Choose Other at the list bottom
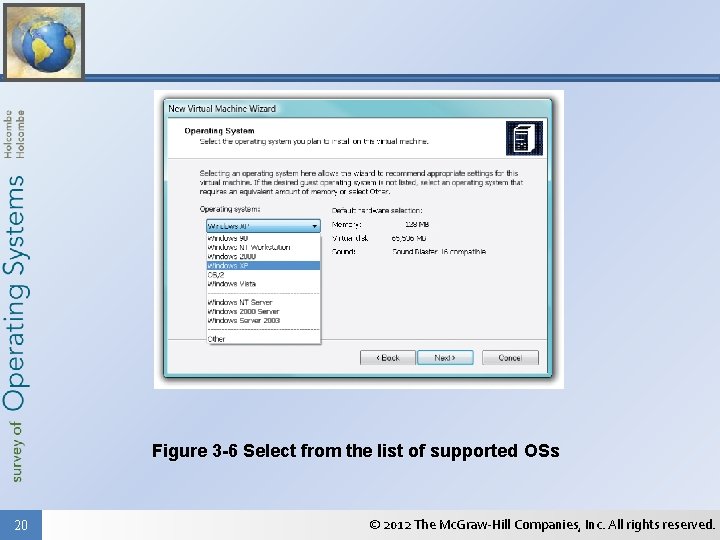The height and width of the screenshot is (540, 720). [x=264, y=339]
